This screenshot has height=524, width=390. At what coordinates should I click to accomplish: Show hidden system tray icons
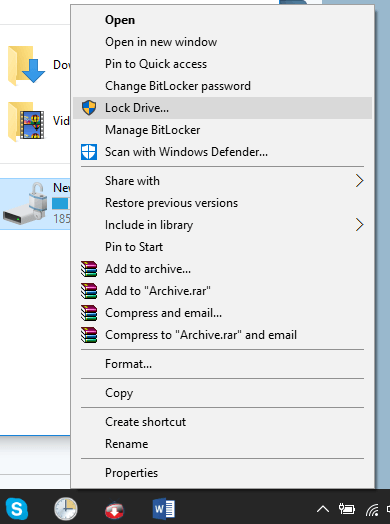click(323, 509)
